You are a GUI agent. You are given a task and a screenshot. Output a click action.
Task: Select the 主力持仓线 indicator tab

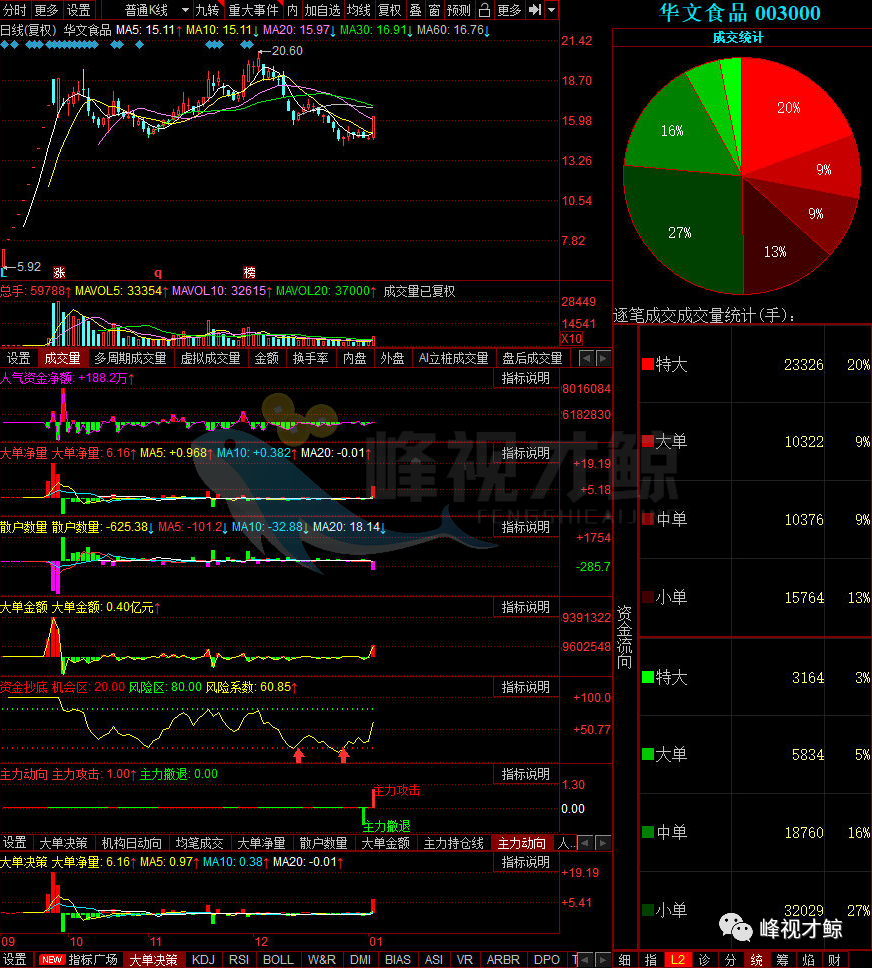click(x=454, y=843)
